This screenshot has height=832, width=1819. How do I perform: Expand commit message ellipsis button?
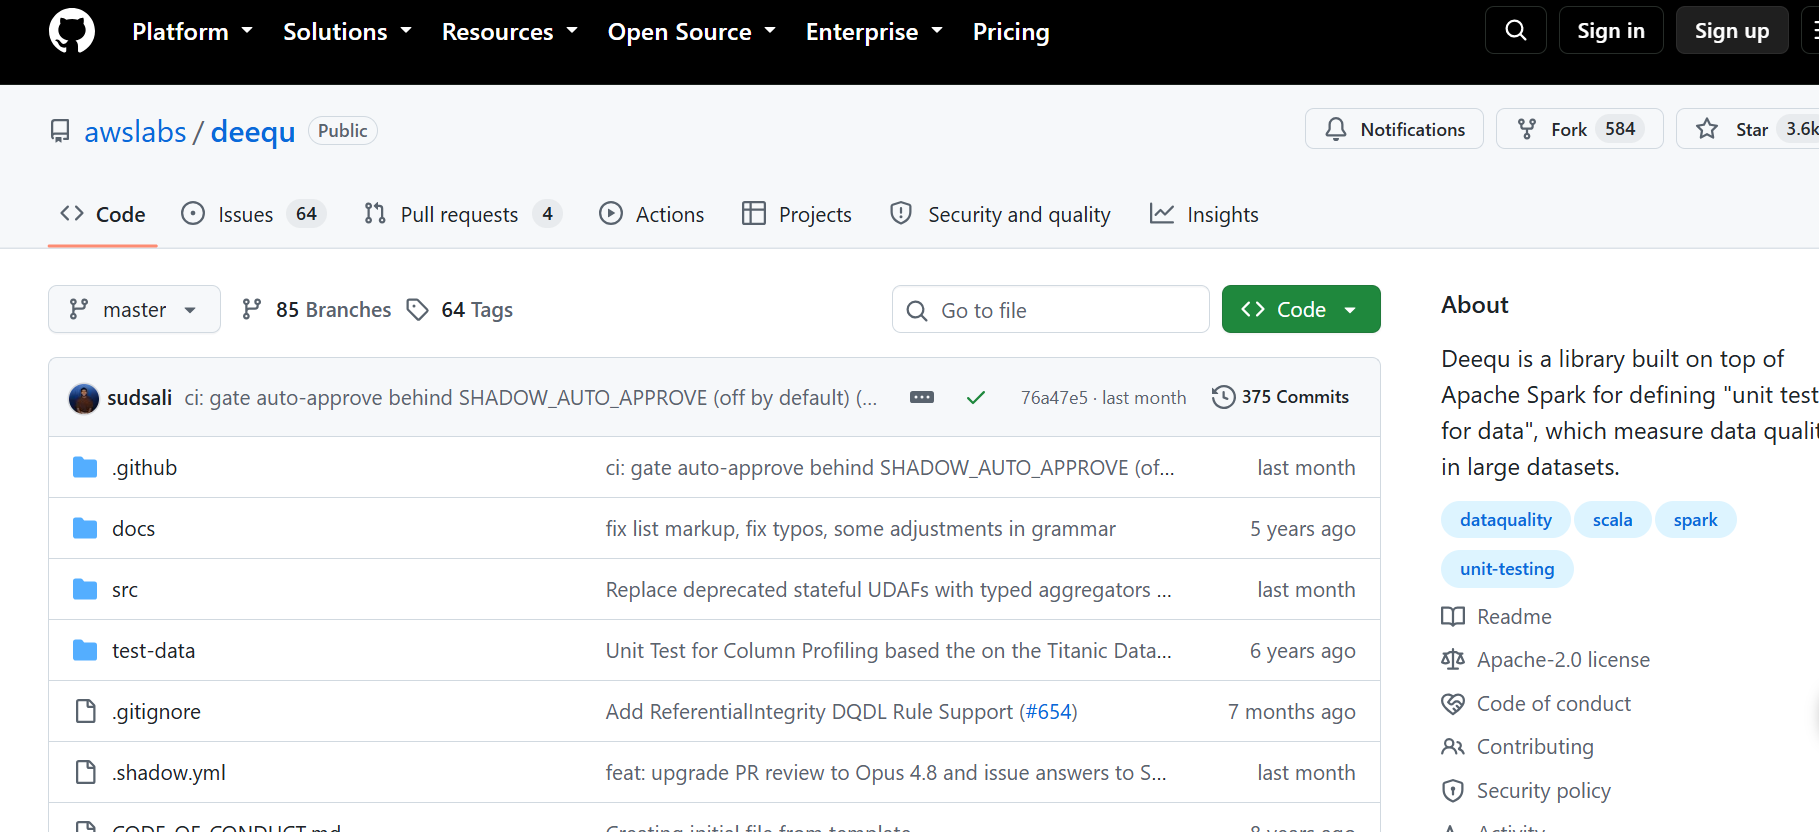[x=922, y=397]
